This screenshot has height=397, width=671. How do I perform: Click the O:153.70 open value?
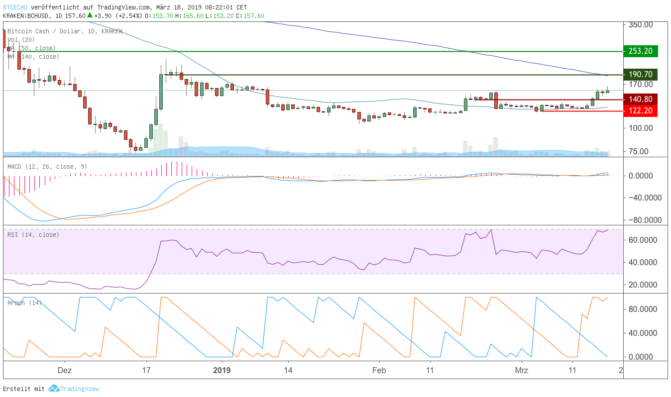(159, 16)
